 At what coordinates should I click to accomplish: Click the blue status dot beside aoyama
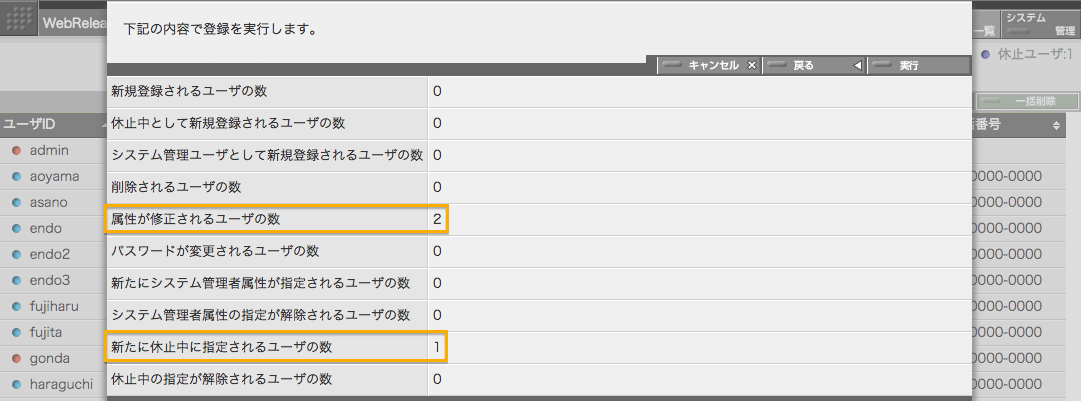point(17,176)
